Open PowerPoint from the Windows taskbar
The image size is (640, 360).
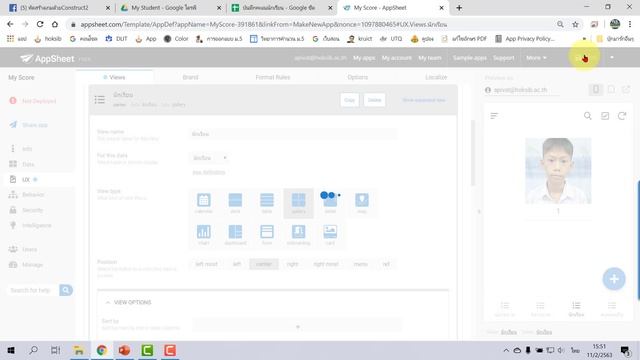click(x=124, y=350)
